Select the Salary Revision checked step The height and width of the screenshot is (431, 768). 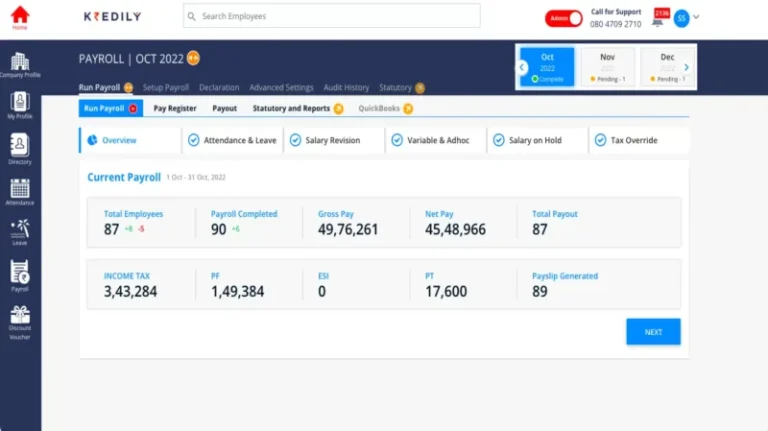[335, 141]
